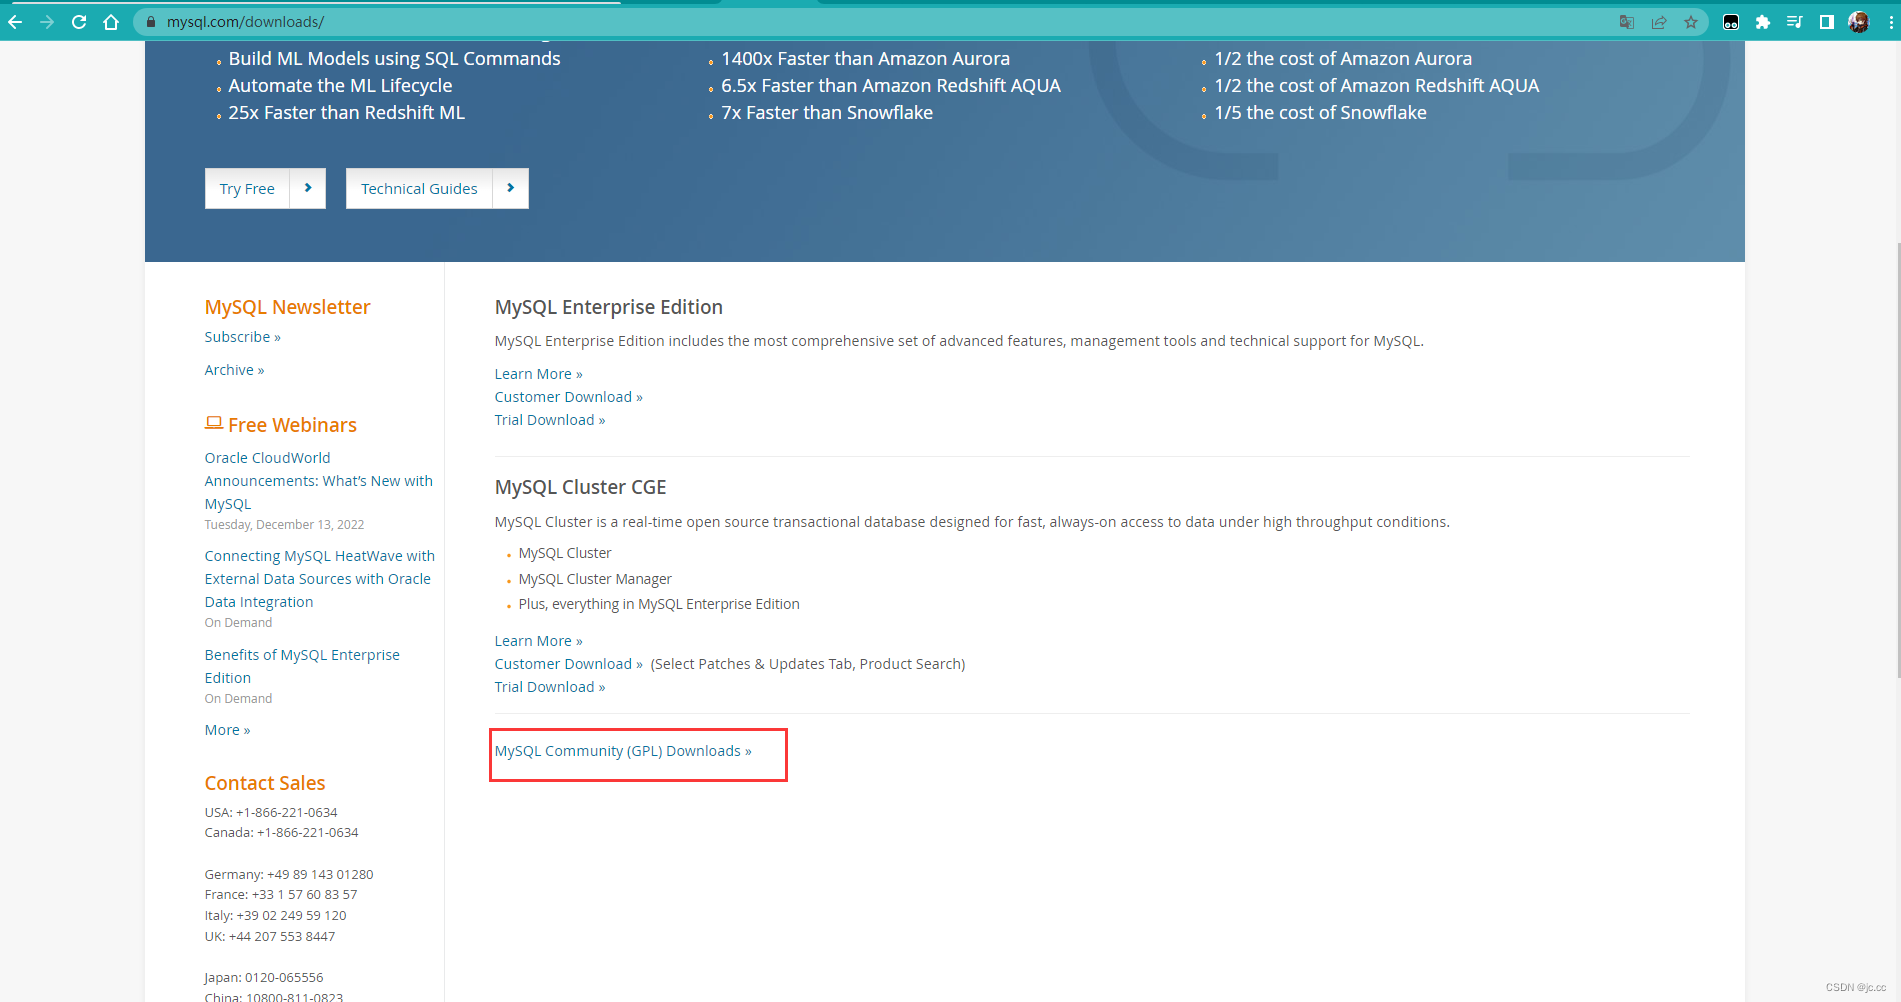Open Cluster CGE Customer Download link
The image size is (1901, 1002).
pyautogui.click(x=569, y=664)
